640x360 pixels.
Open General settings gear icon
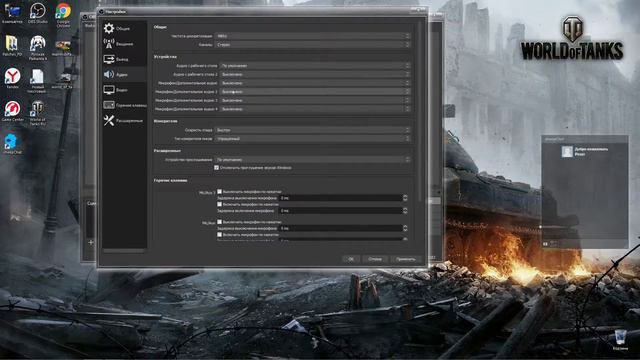(109, 28)
